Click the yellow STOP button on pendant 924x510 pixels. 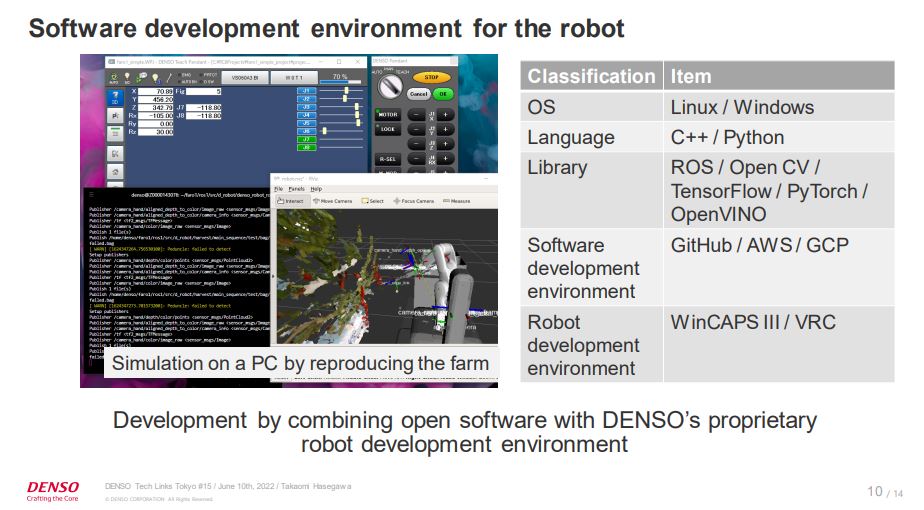(x=431, y=77)
